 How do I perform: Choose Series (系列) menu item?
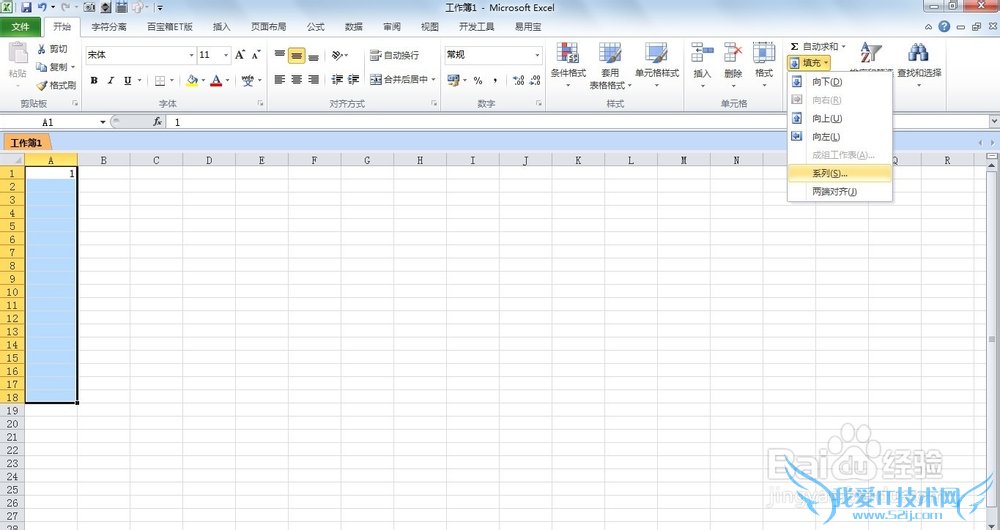[840, 173]
